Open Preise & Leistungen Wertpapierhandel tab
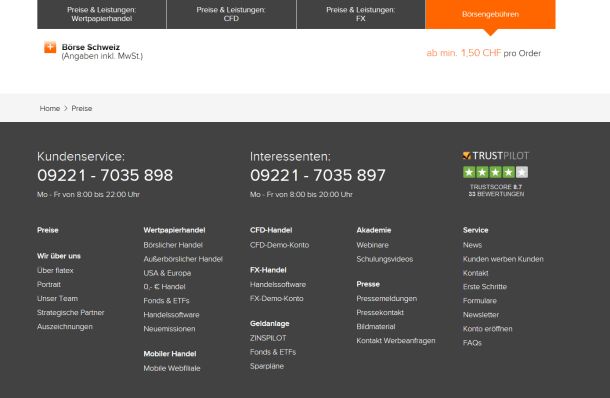Viewport: 610px width, 398px height. coord(102,14)
